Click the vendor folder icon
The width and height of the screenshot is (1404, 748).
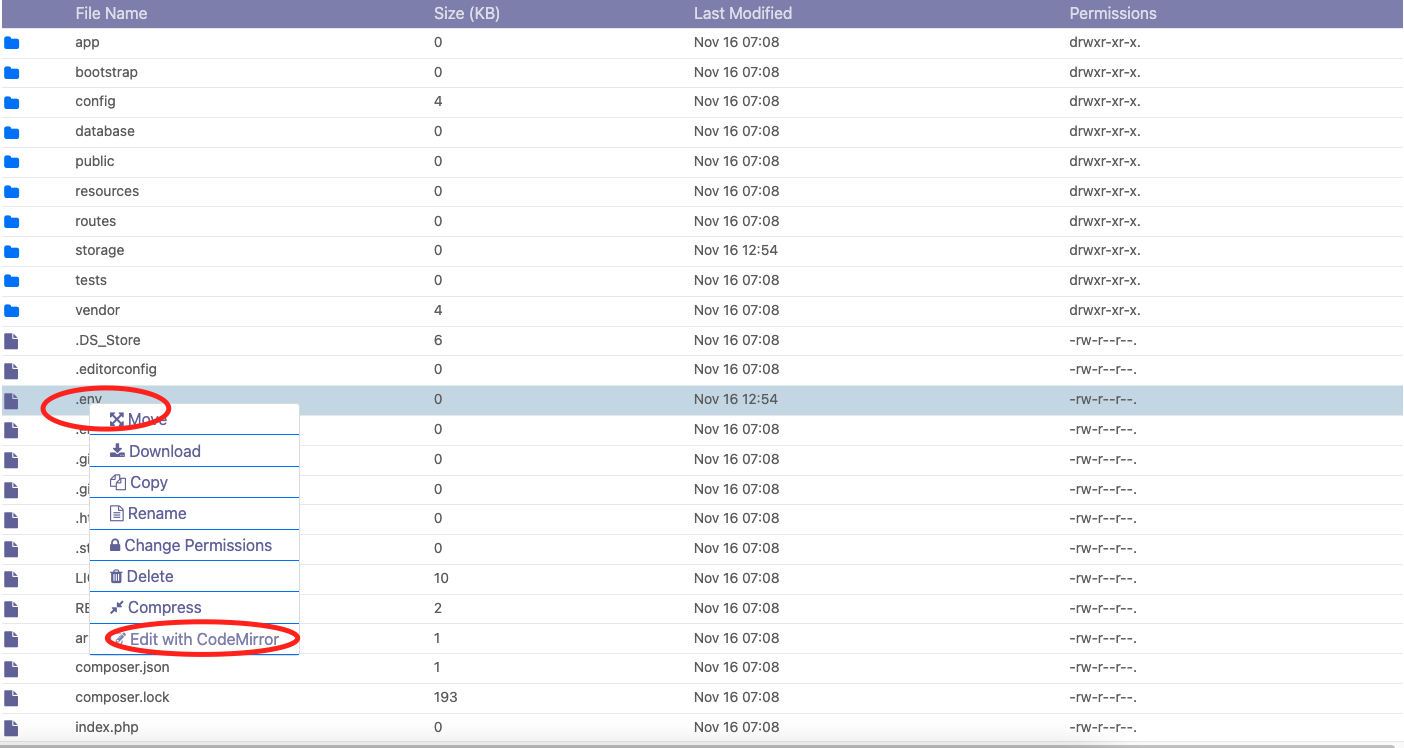[12, 310]
